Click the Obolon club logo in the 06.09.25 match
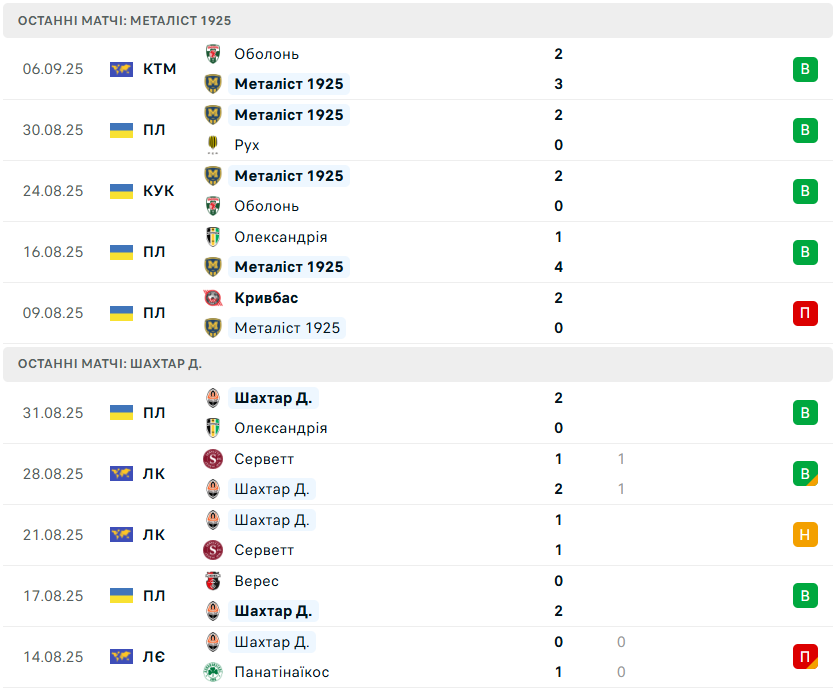The image size is (837, 691). coord(212,54)
